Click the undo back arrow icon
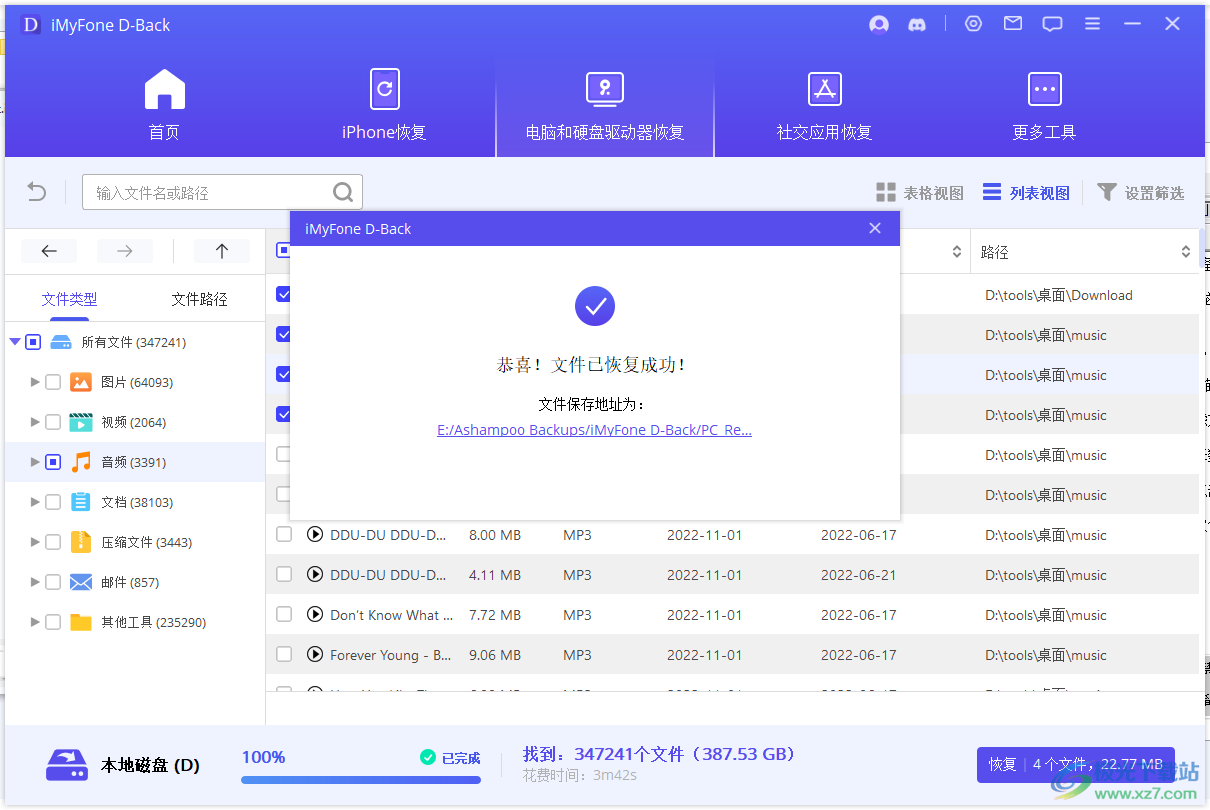 click(x=37, y=192)
